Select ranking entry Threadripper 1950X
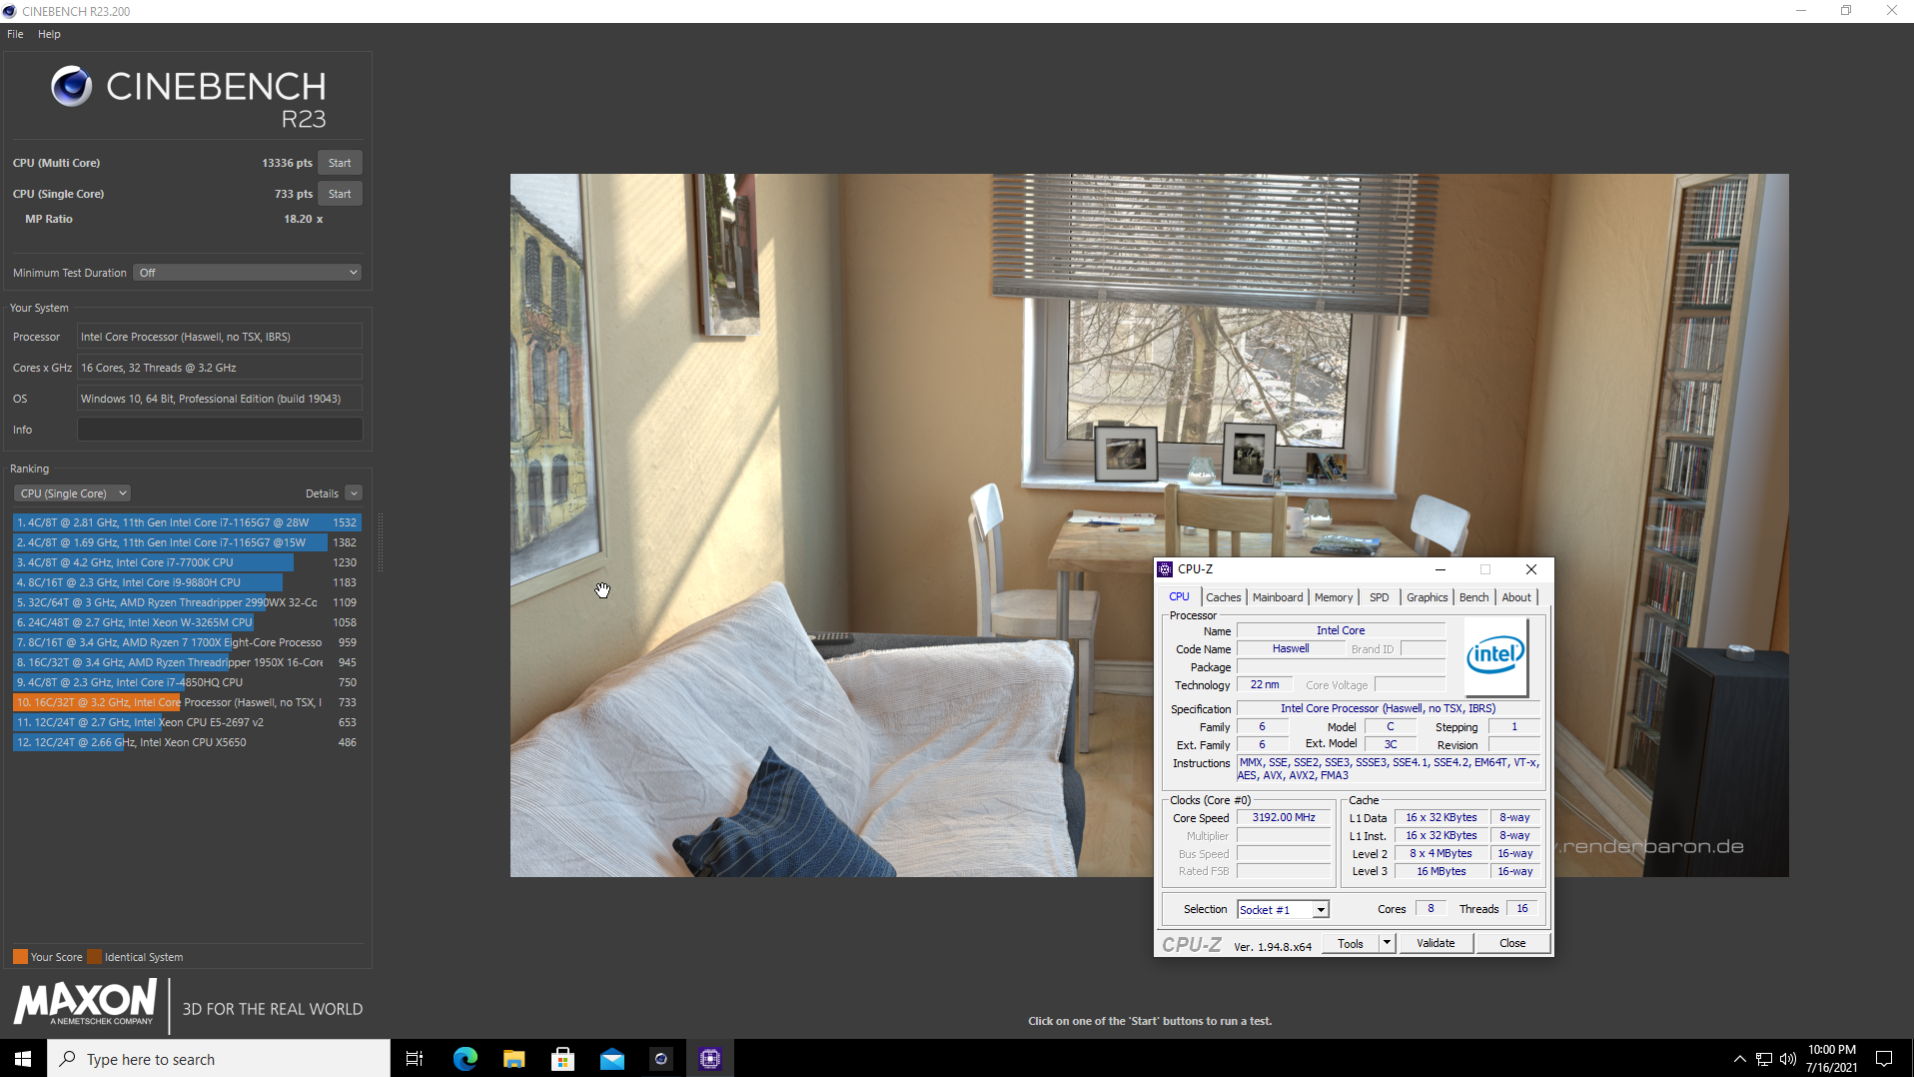Viewport: 1914px width, 1077px height. click(187, 663)
